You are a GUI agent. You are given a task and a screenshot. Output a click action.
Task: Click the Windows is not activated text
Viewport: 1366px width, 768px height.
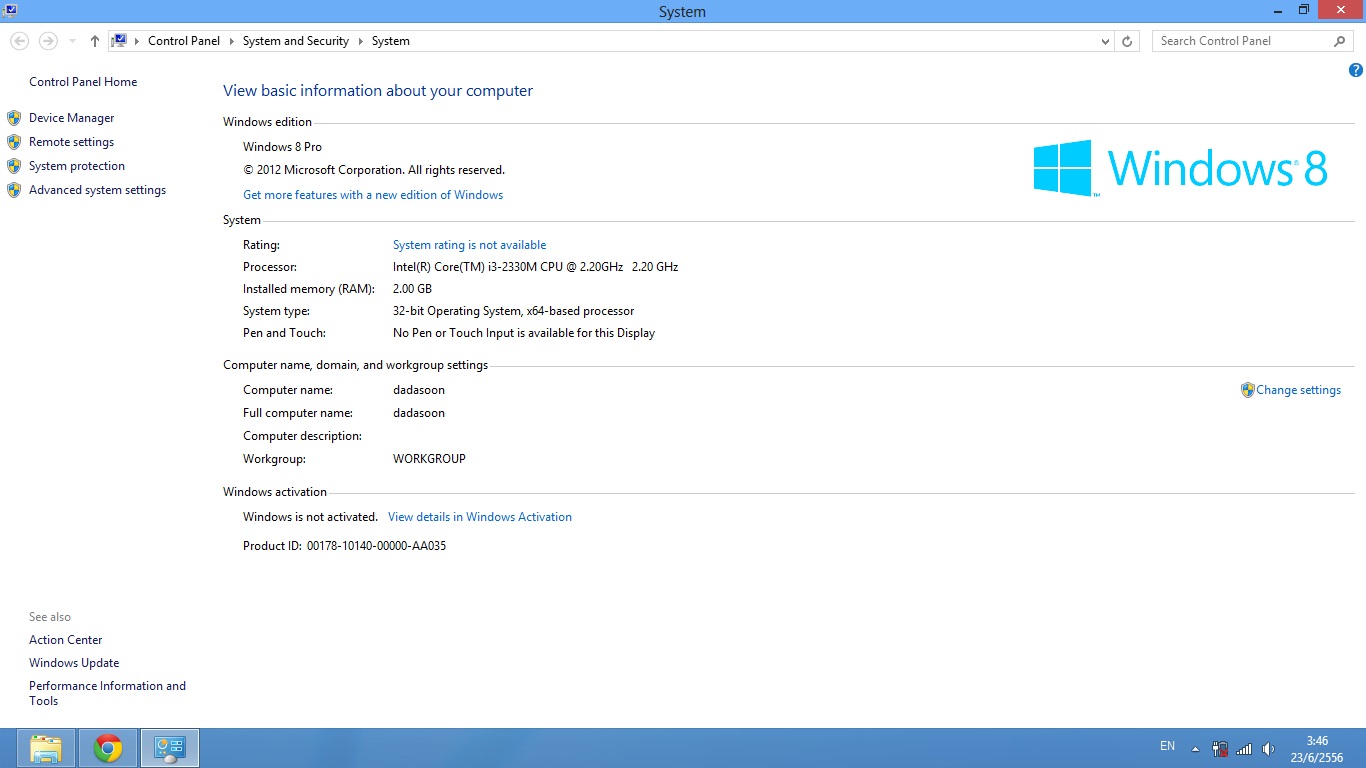[310, 517]
